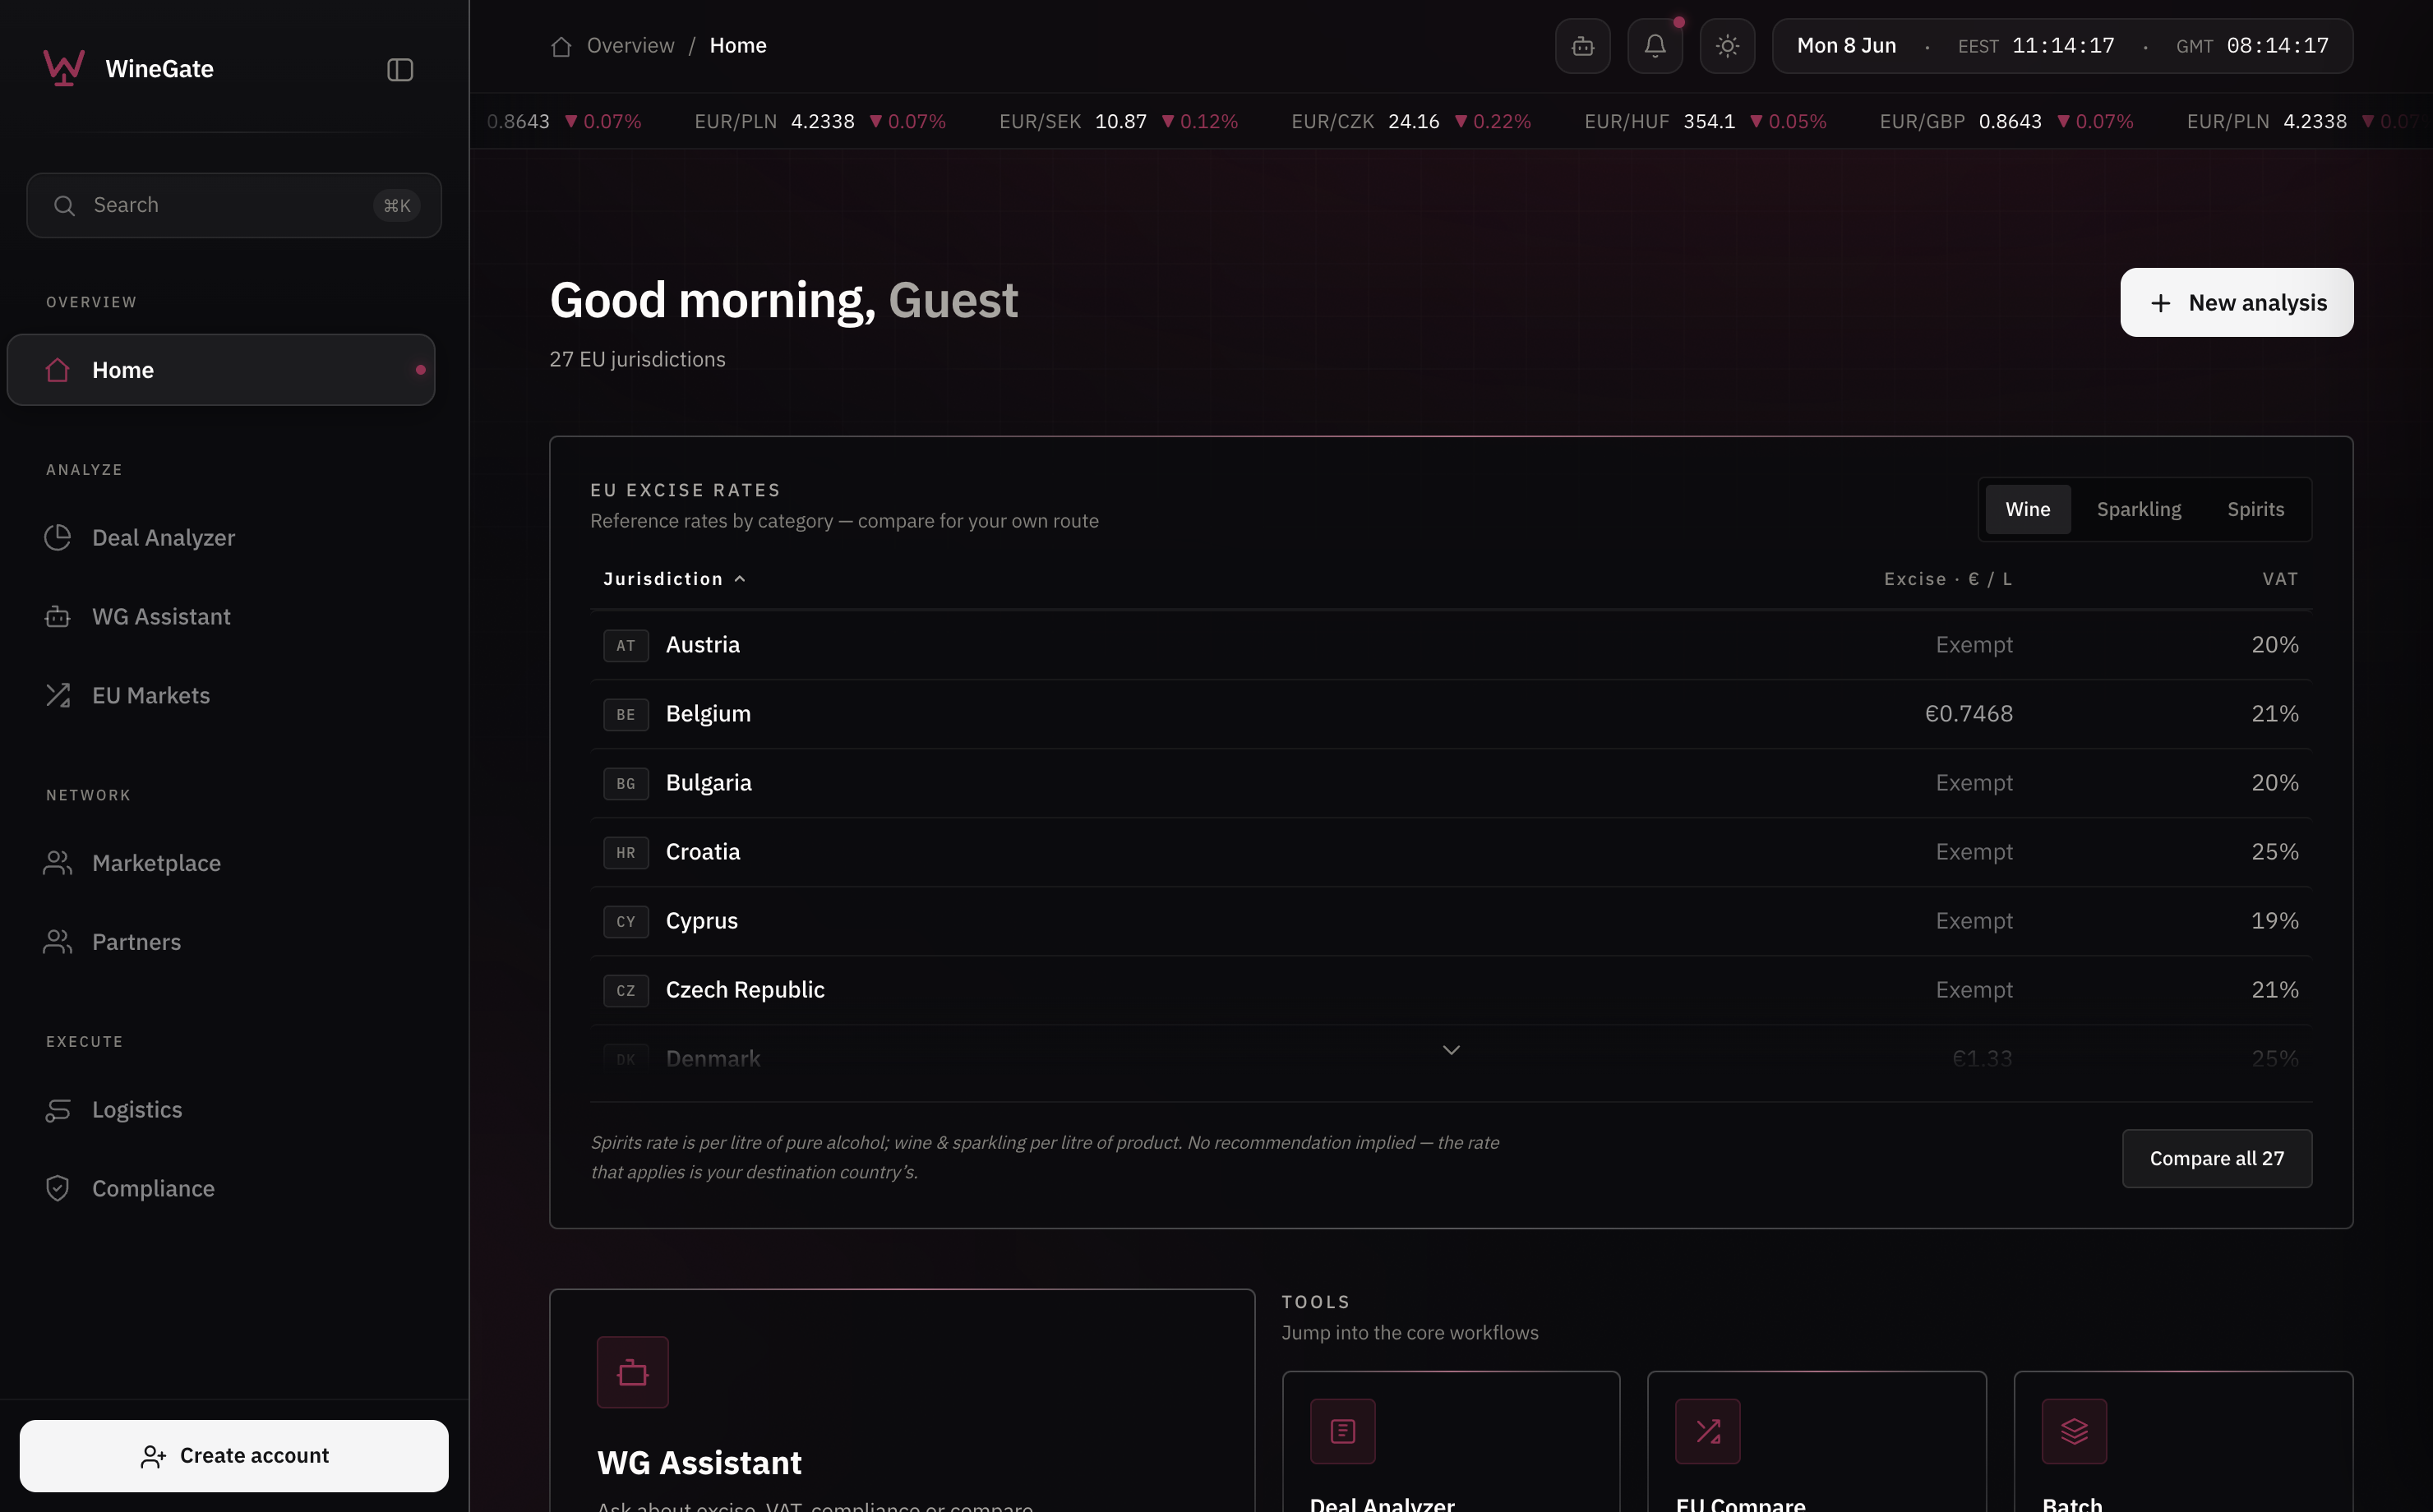Click the search magnifier icon
Screen dimensions: 2433x1512
pyautogui.click(x=64, y=205)
